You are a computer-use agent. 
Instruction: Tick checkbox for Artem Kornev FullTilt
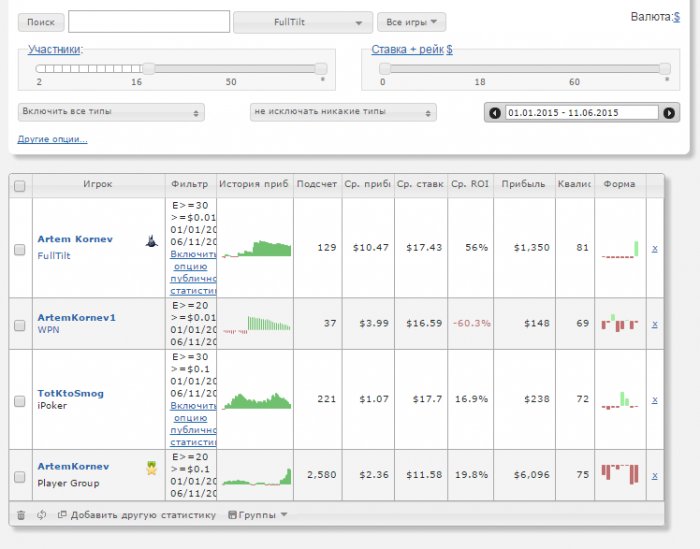click(20, 250)
